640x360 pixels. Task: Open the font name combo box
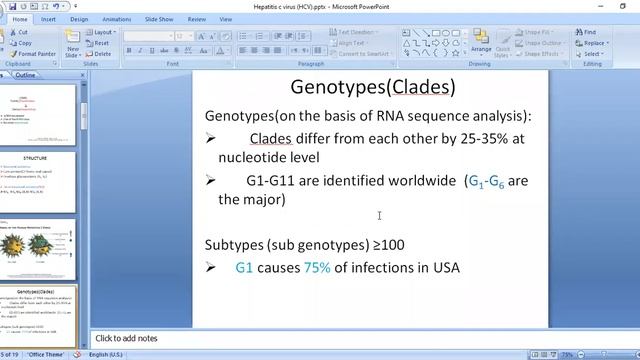coord(148,36)
